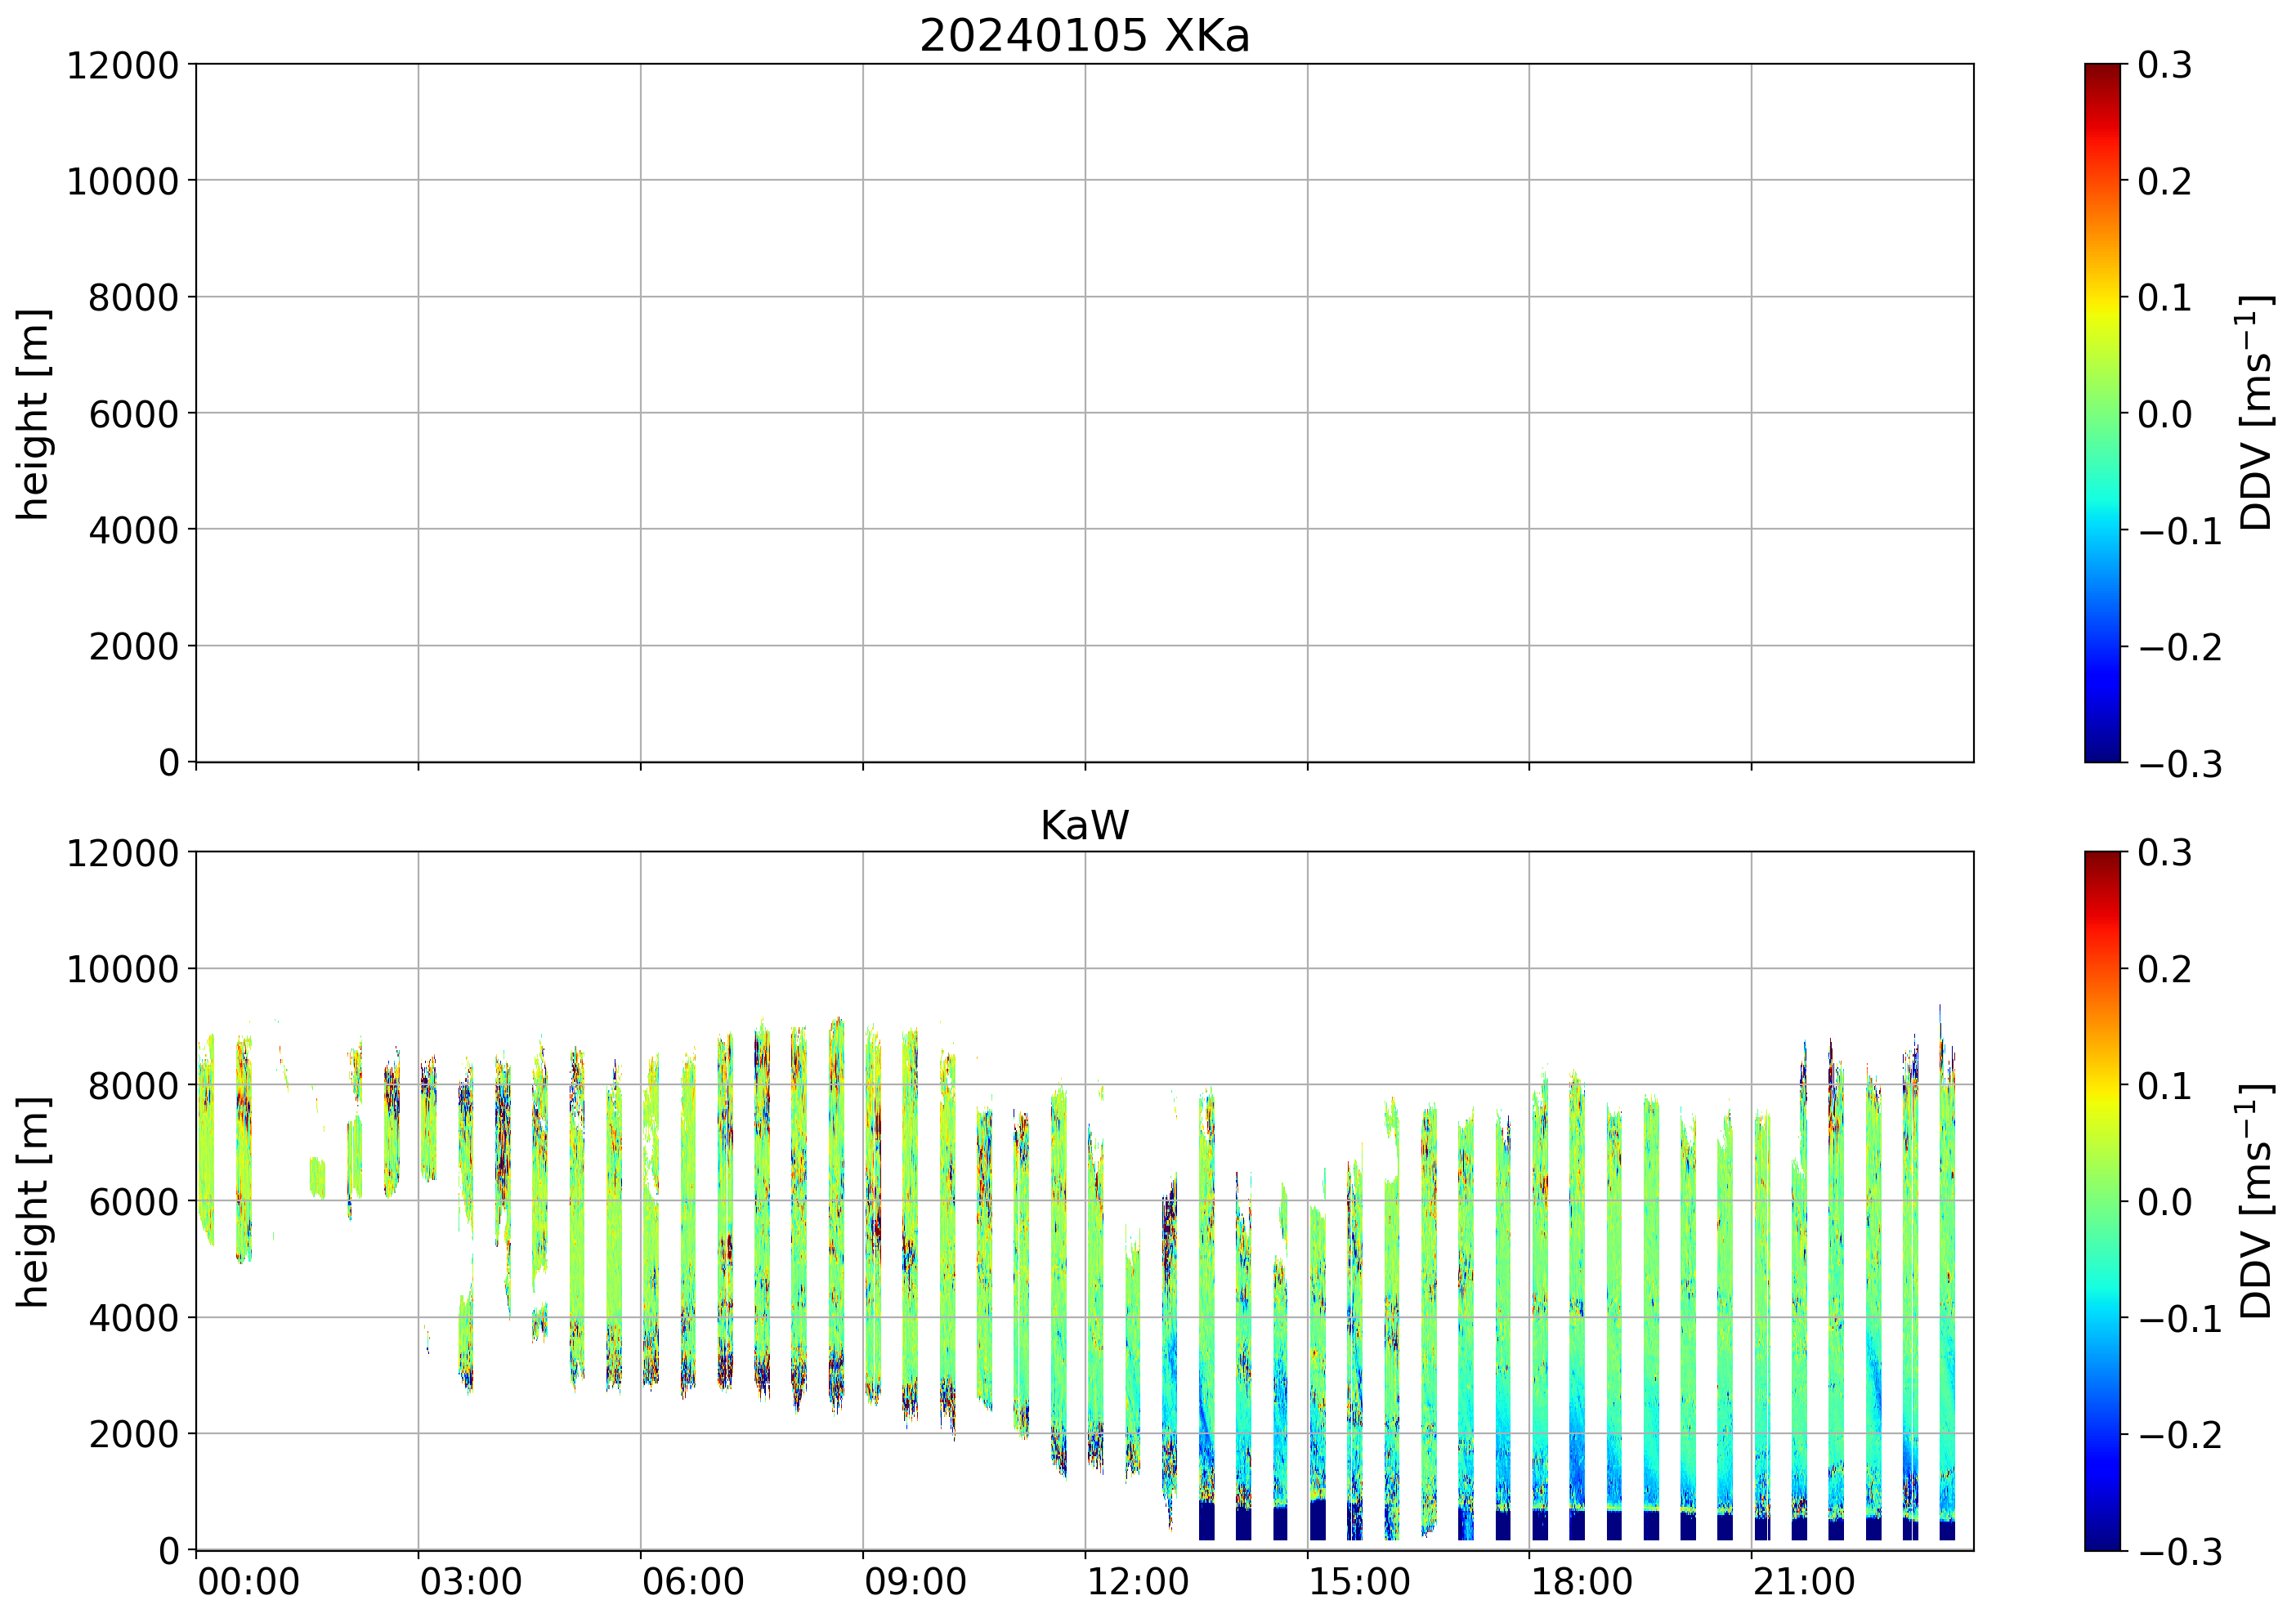The image size is (2296, 1618).
Task: Click the 15:00 time axis label
Action: click(x=1360, y=1583)
